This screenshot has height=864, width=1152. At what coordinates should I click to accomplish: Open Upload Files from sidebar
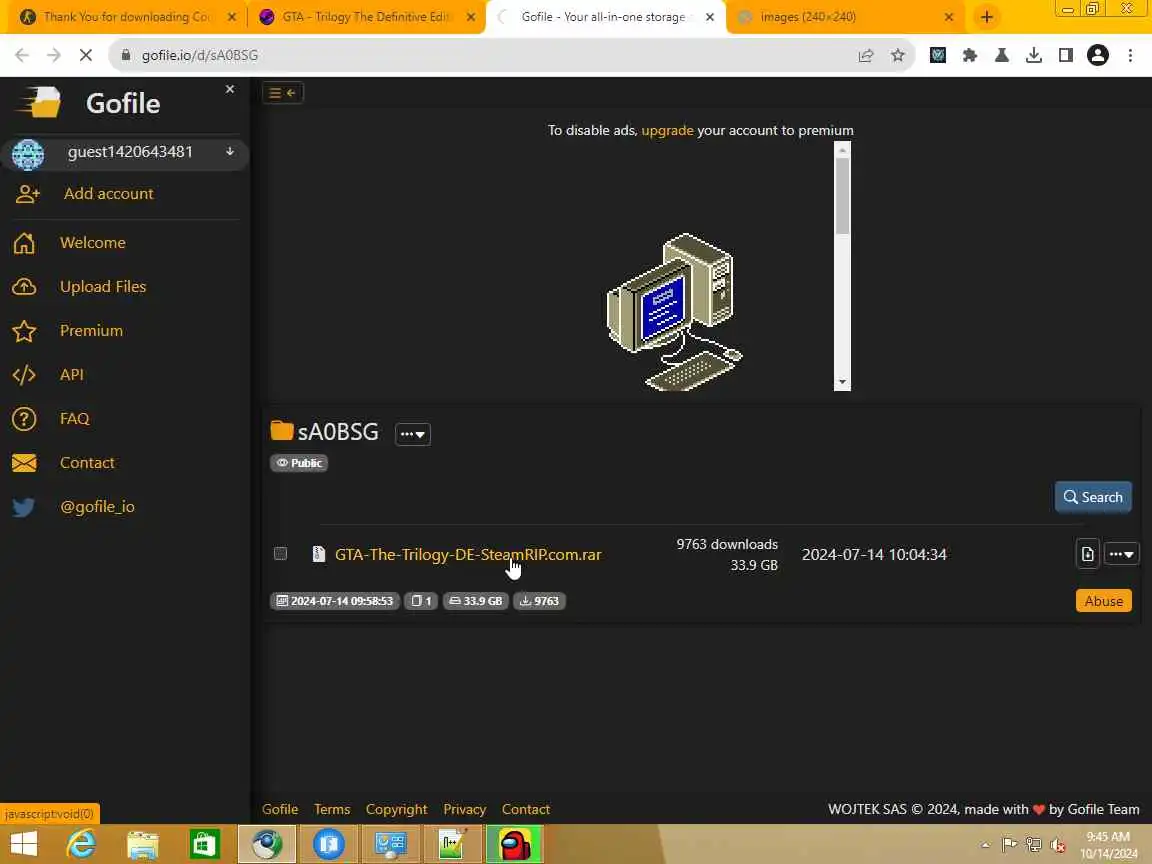[x=103, y=287]
